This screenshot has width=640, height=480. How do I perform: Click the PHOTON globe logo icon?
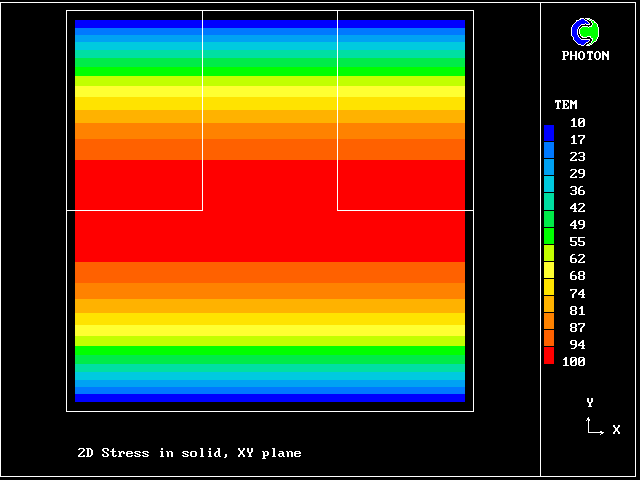pyautogui.click(x=585, y=32)
